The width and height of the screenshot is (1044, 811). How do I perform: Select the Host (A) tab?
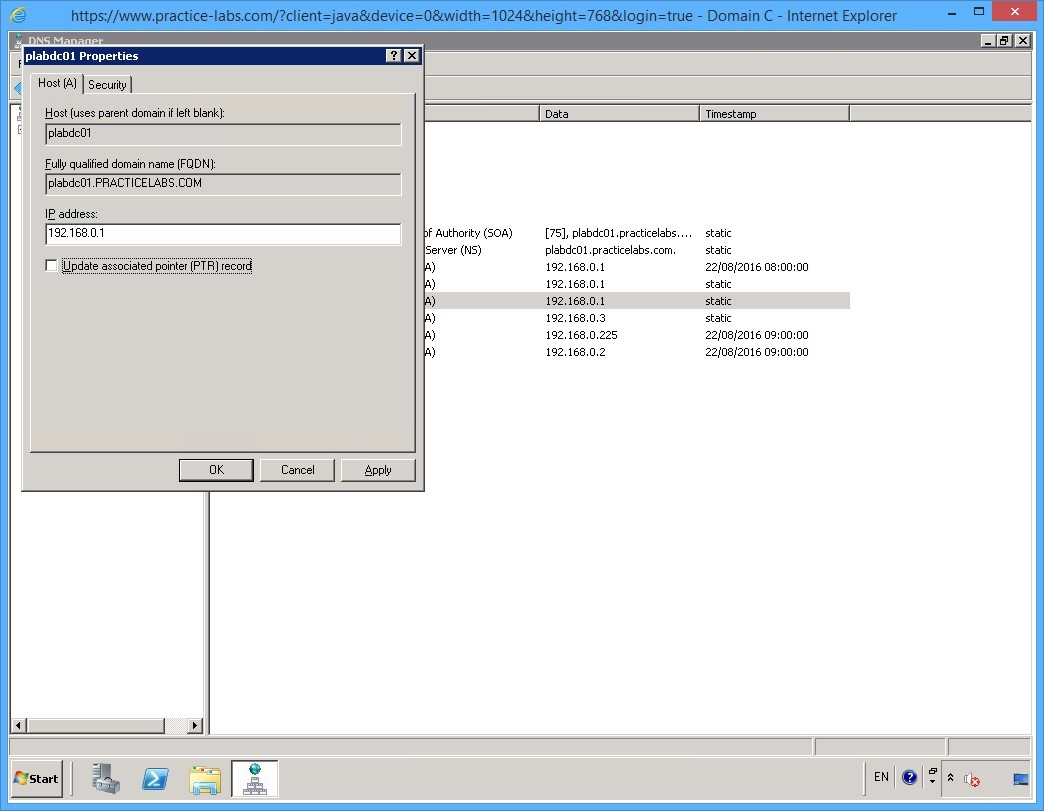(56, 84)
